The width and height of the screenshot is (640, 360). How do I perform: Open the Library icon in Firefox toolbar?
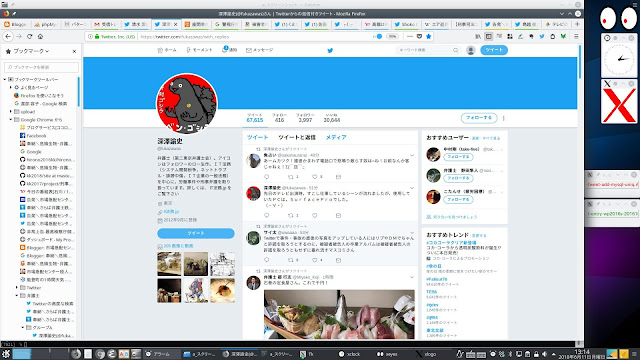[x=478, y=36]
